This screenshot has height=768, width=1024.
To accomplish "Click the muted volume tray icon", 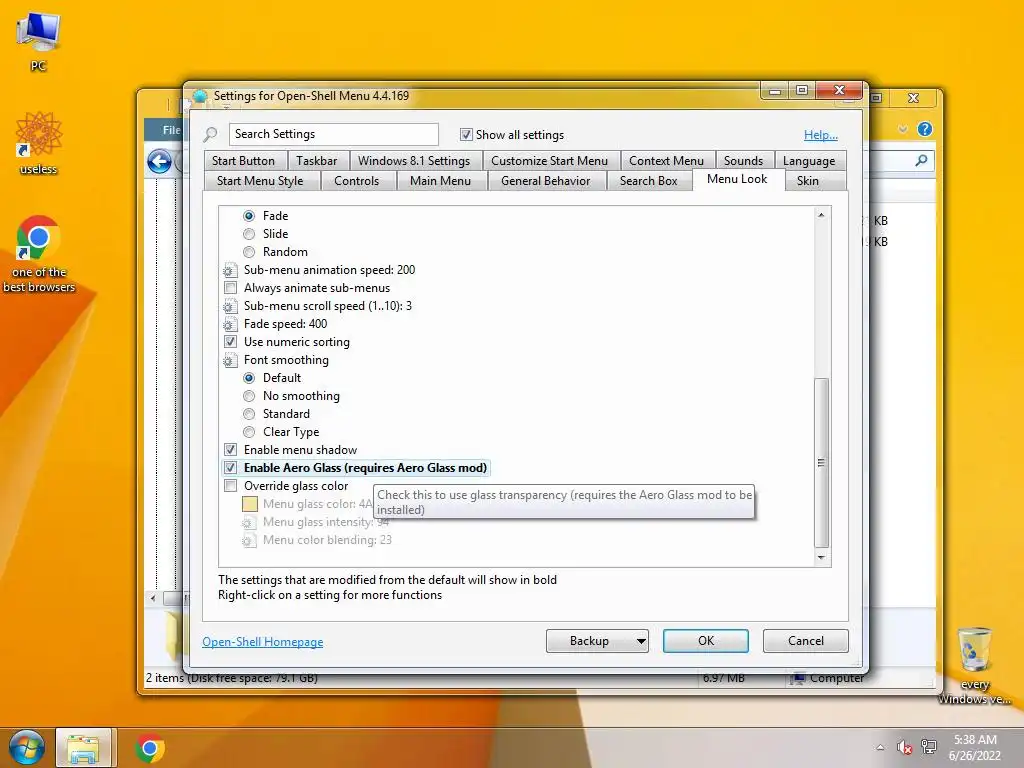I will point(904,747).
